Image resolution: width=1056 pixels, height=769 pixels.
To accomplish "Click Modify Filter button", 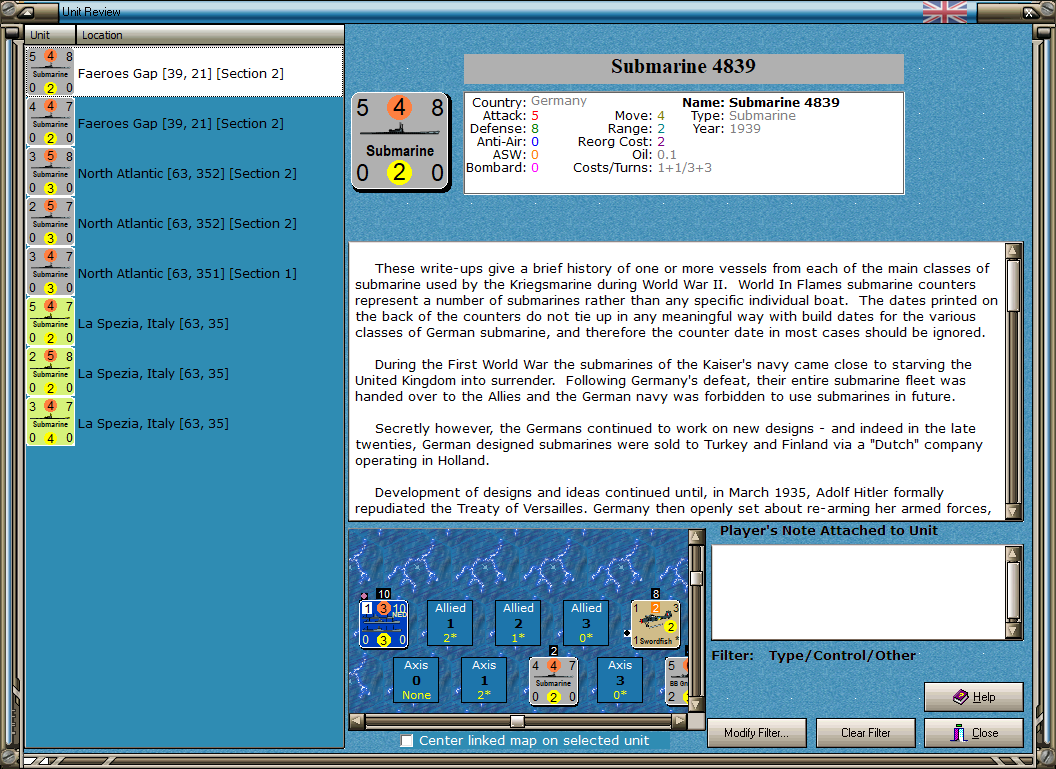I will point(756,733).
